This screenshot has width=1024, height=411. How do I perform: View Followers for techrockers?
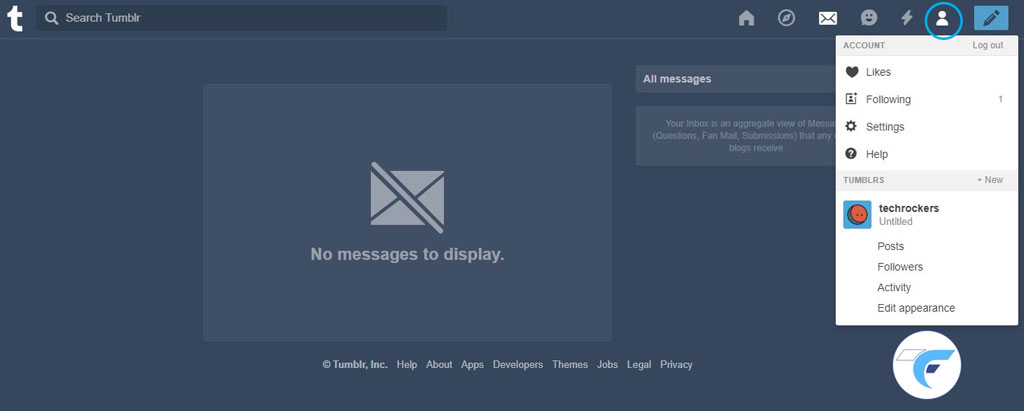(900, 267)
